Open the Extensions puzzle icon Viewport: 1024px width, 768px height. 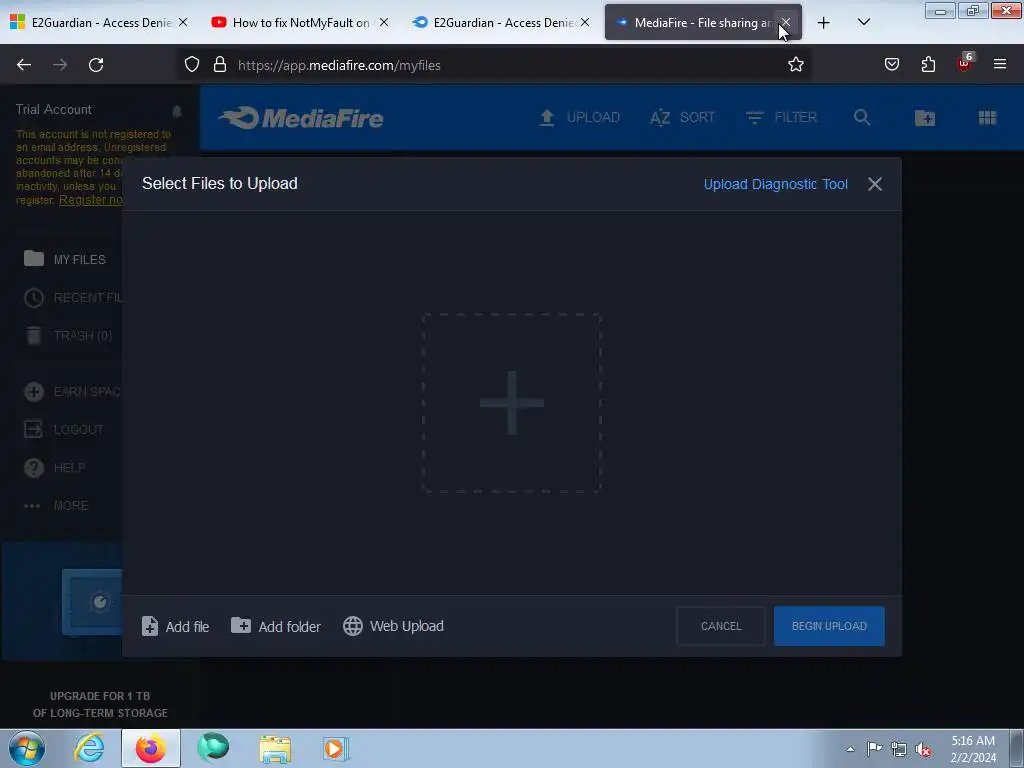928,65
